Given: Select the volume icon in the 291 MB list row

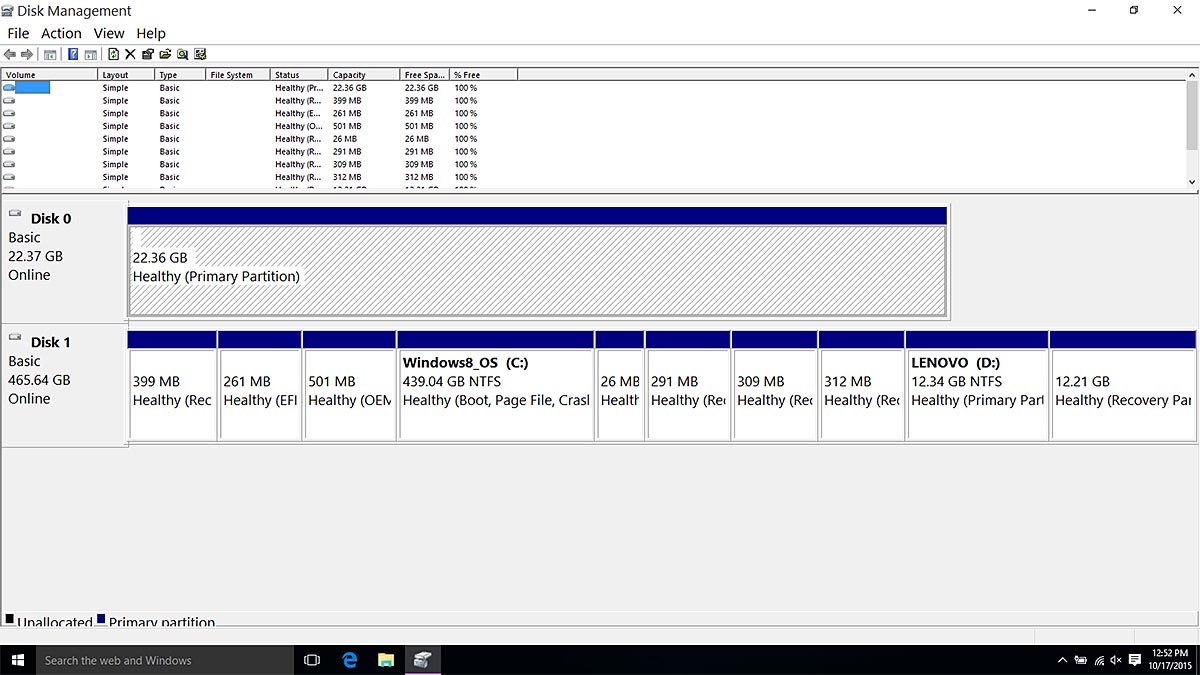Looking at the screenshot, I should point(9,152).
